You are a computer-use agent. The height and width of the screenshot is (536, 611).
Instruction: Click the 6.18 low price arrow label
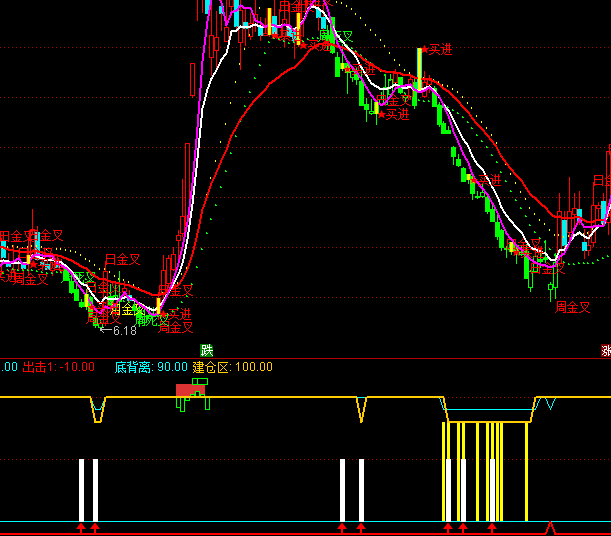tap(118, 330)
